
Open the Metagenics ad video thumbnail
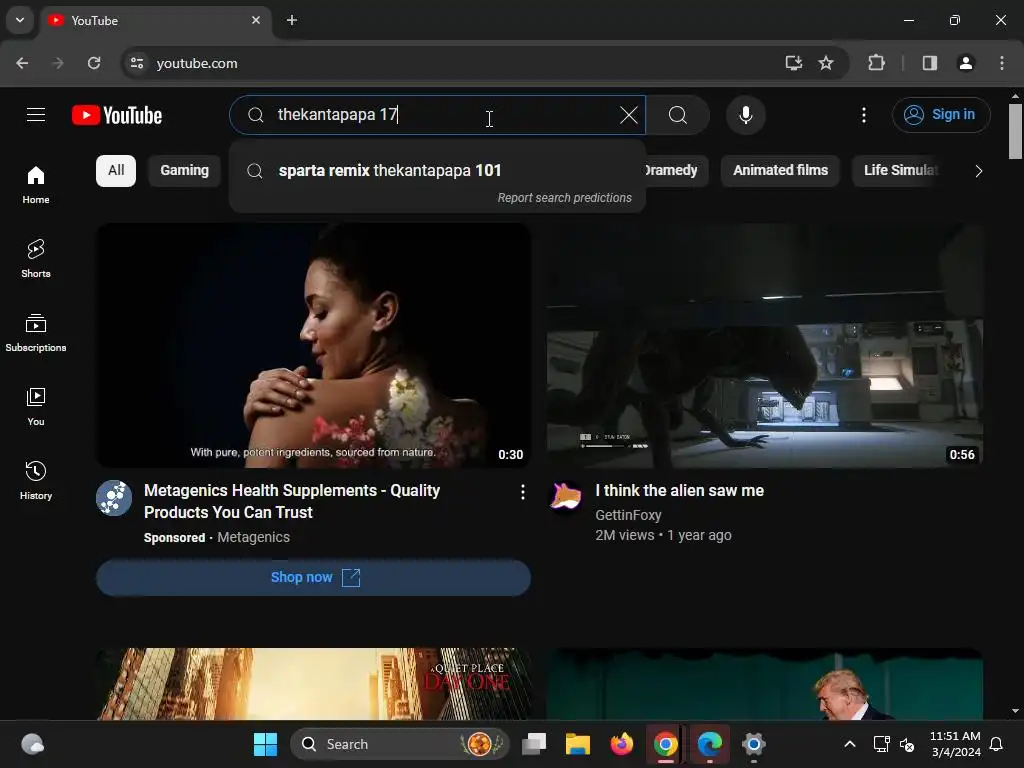point(313,345)
